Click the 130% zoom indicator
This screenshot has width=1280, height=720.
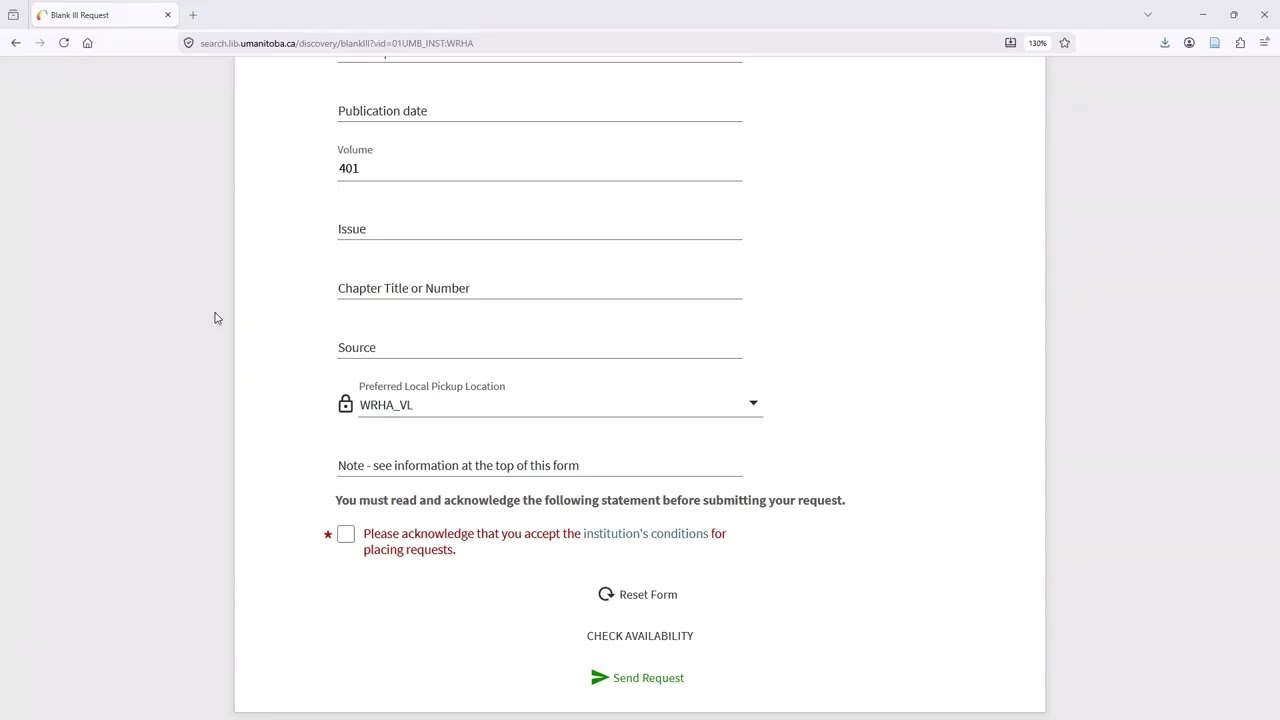point(1038,43)
